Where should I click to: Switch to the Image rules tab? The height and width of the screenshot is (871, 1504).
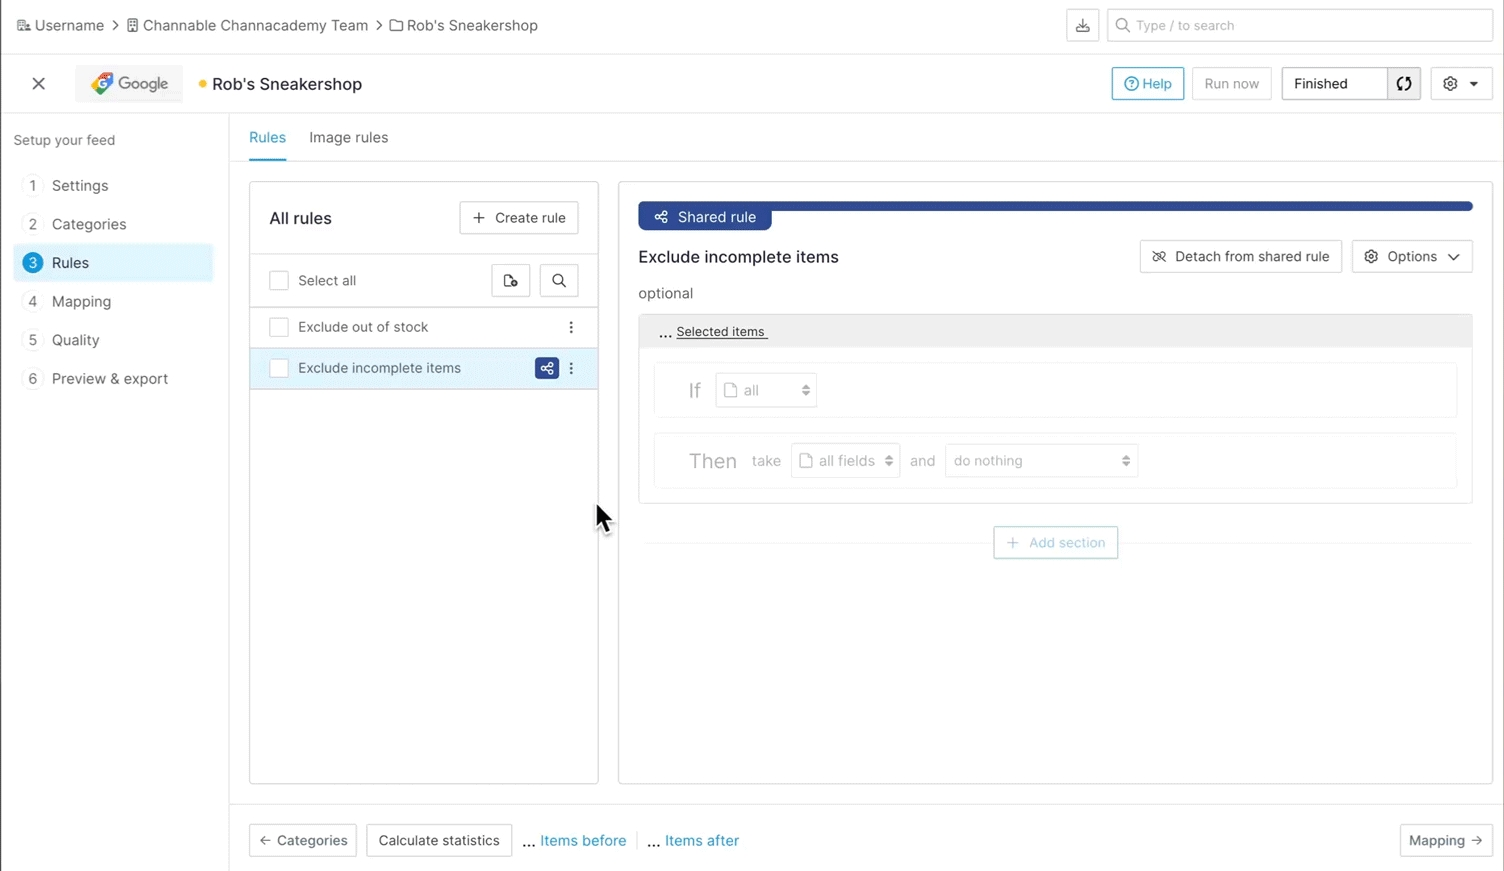(x=348, y=138)
